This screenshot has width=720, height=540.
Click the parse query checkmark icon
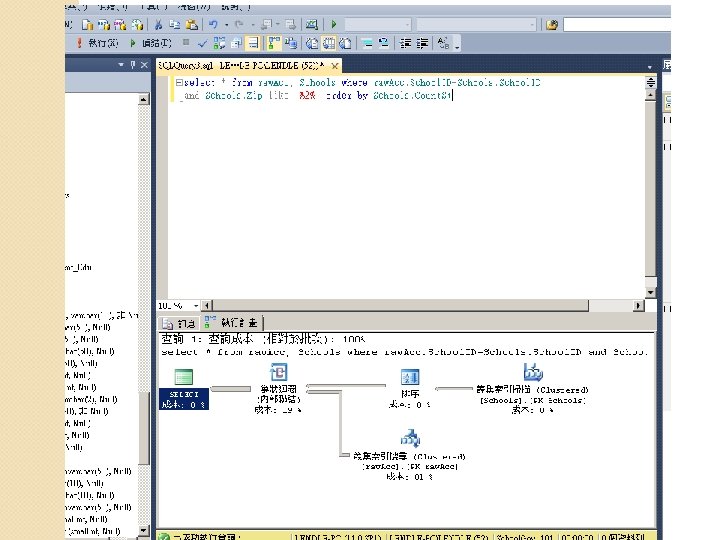202,43
